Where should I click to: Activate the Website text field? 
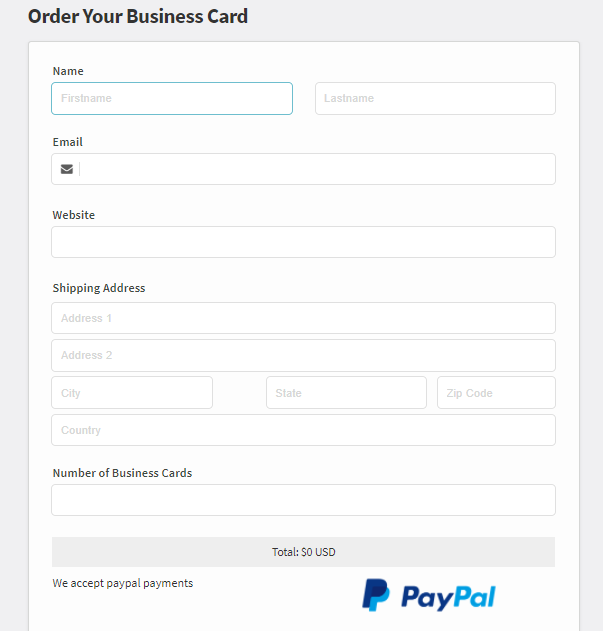[x=304, y=242]
